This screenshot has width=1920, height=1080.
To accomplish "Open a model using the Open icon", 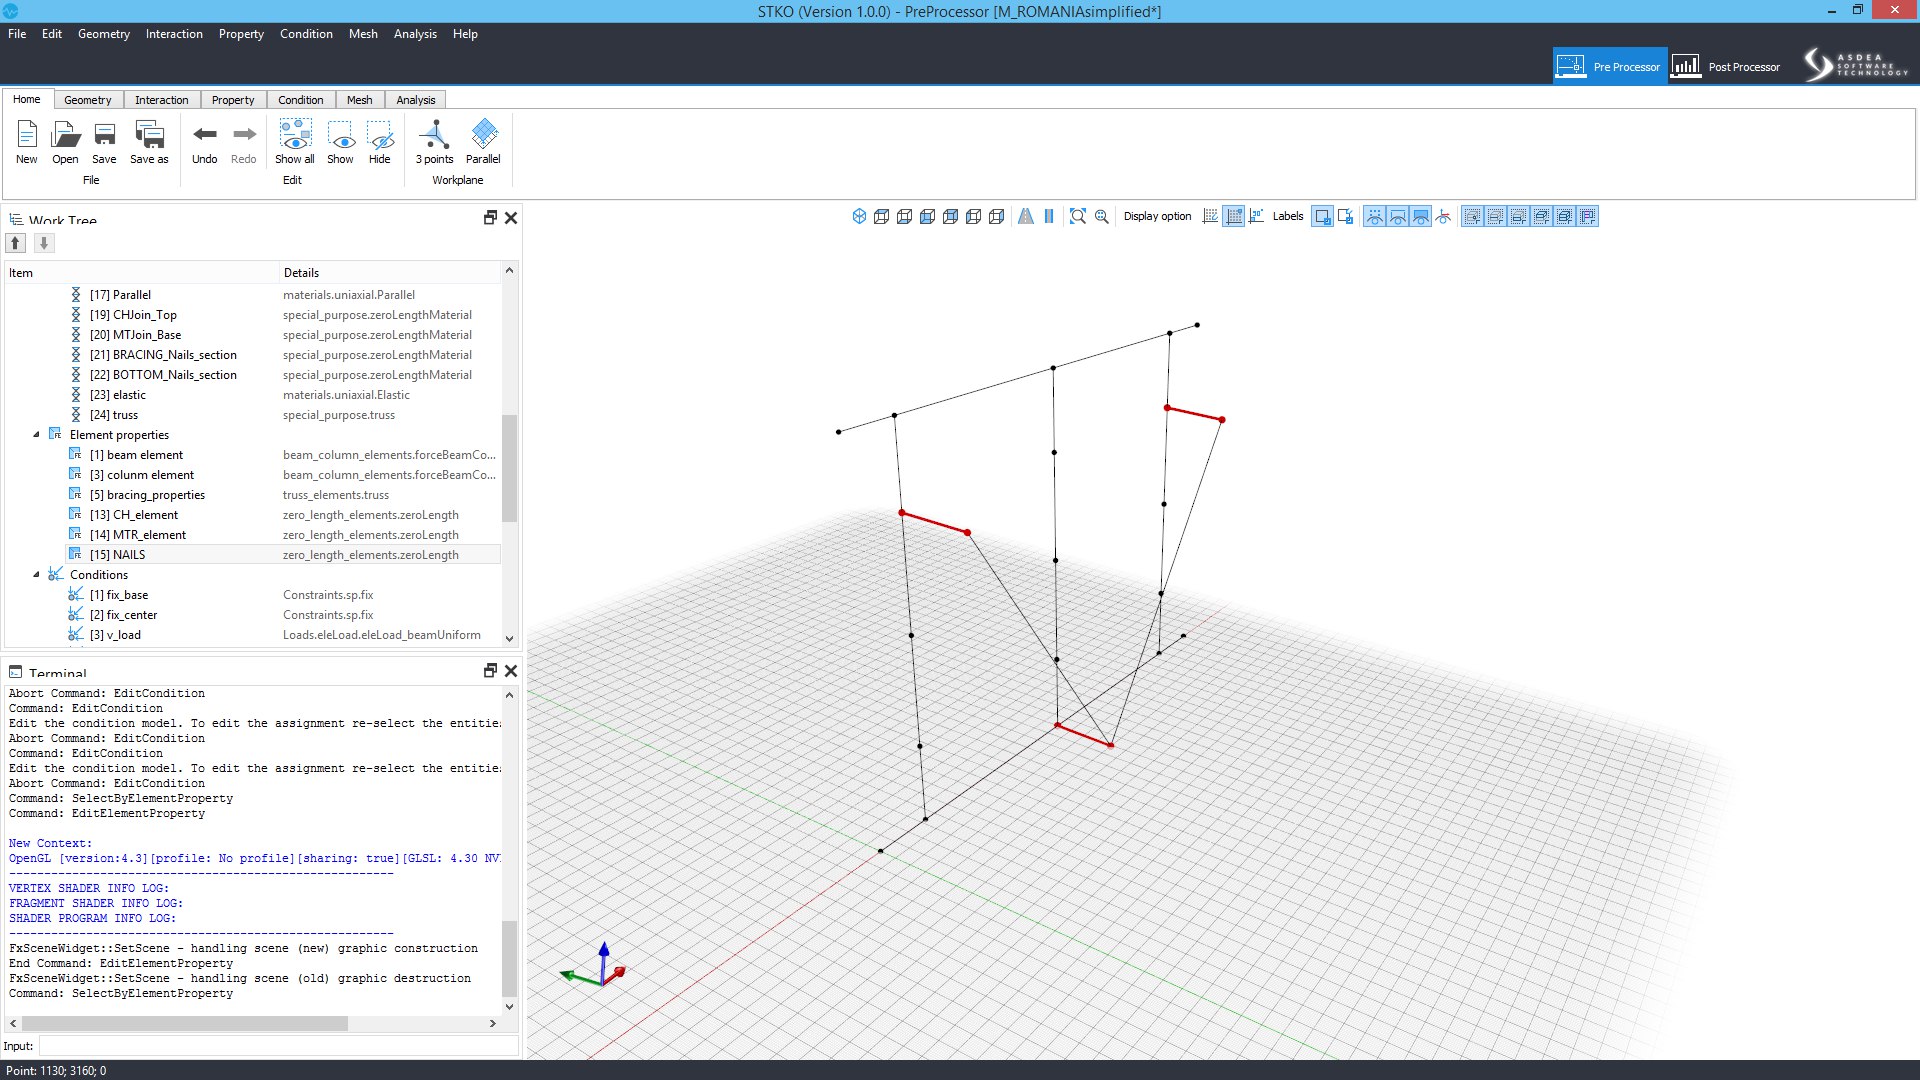I will click(65, 141).
